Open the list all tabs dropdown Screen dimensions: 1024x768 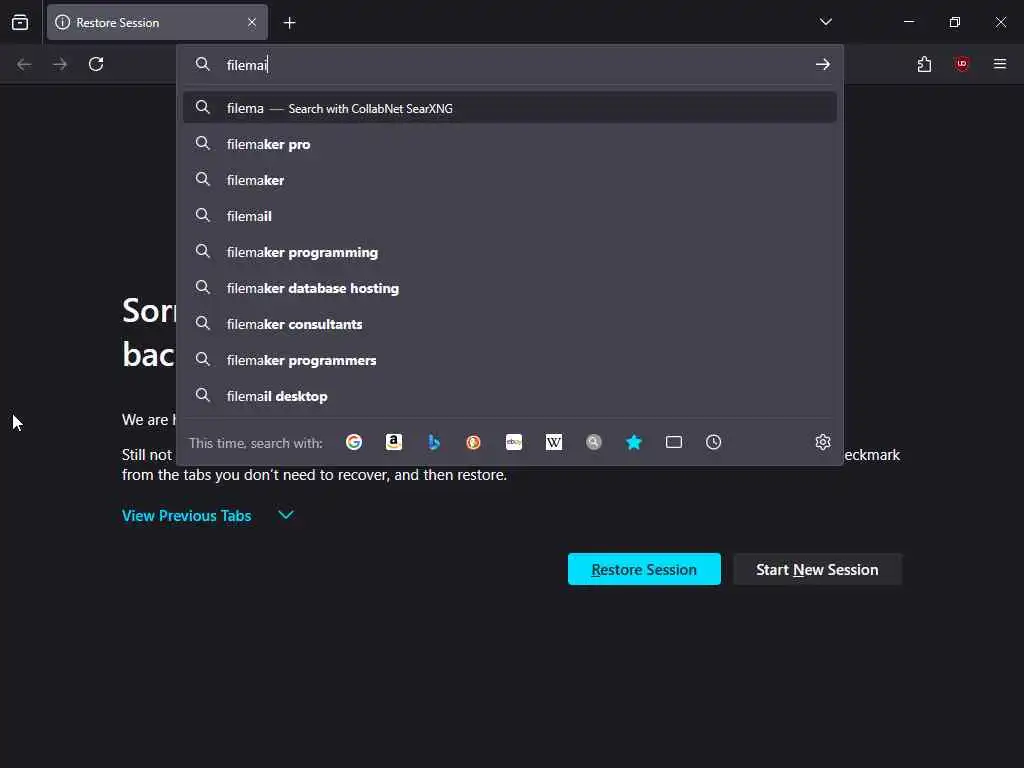825,22
